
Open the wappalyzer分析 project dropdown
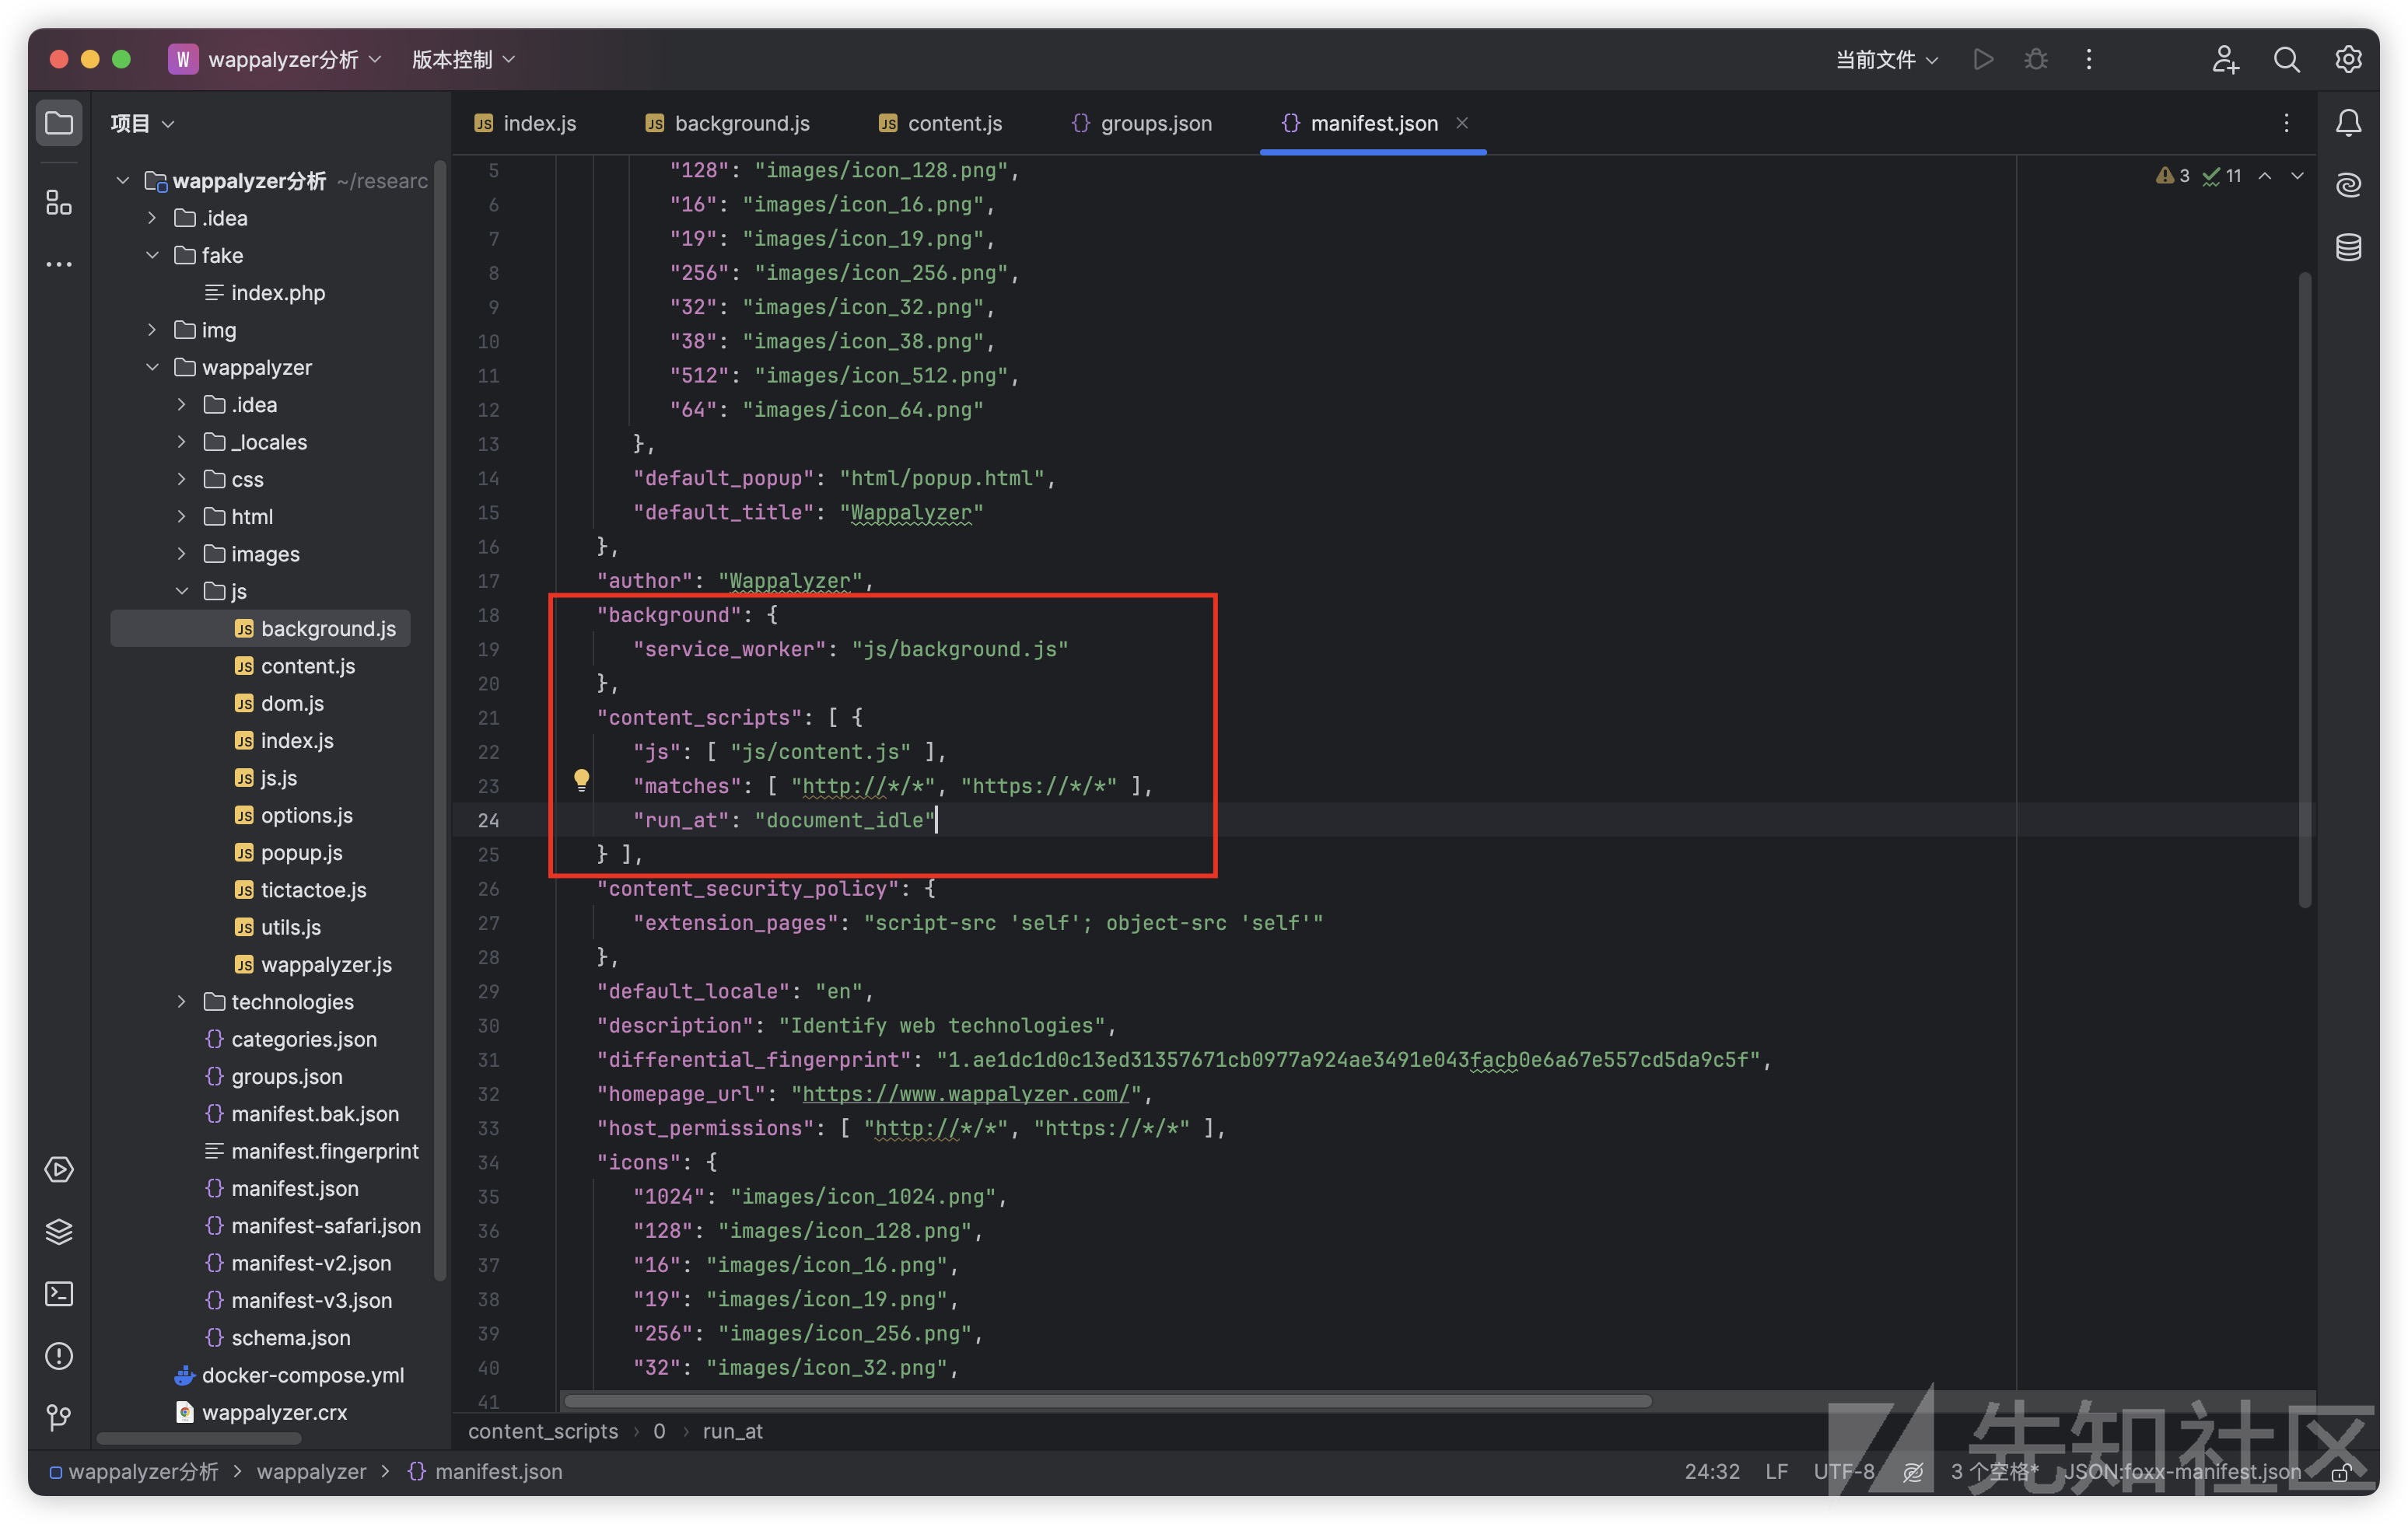click(x=275, y=59)
